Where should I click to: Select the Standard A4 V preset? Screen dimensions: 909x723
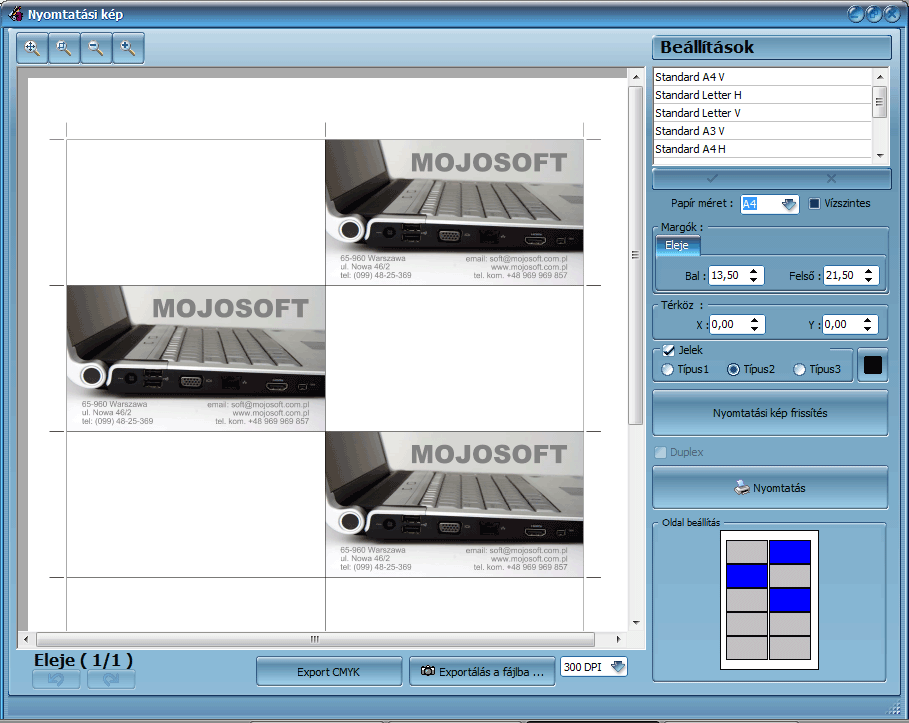(x=762, y=77)
